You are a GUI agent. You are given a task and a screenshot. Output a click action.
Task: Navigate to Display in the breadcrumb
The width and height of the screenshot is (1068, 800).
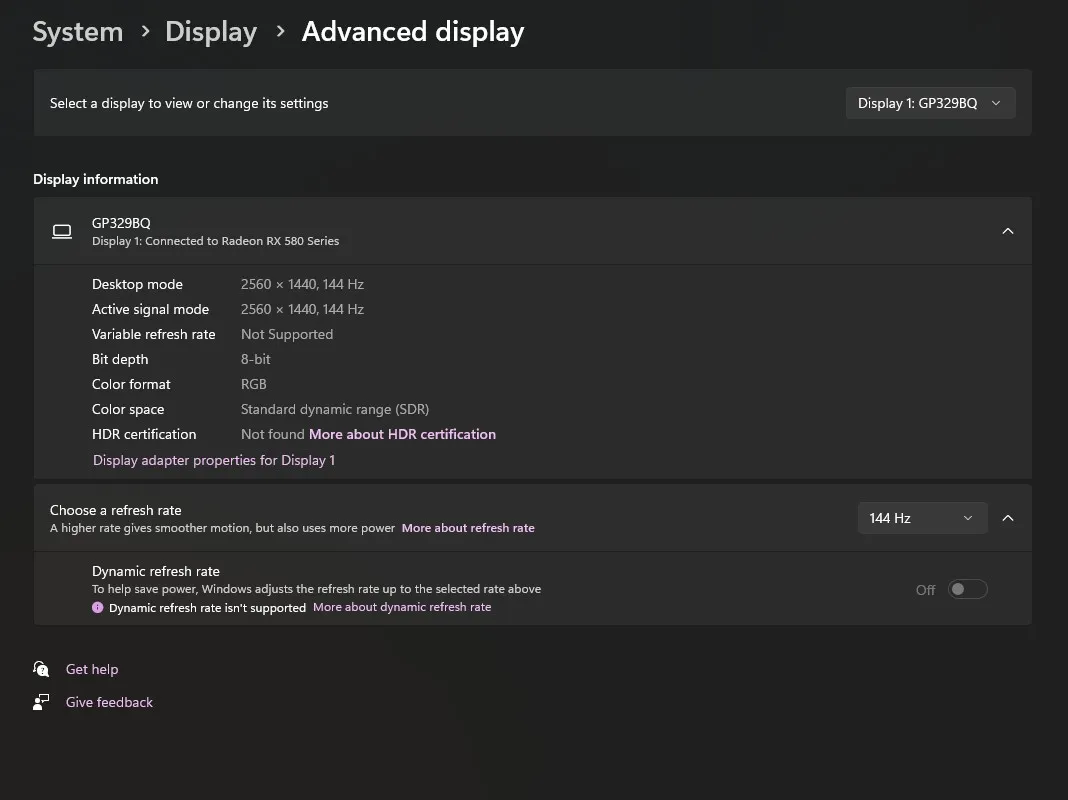tap(211, 32)
